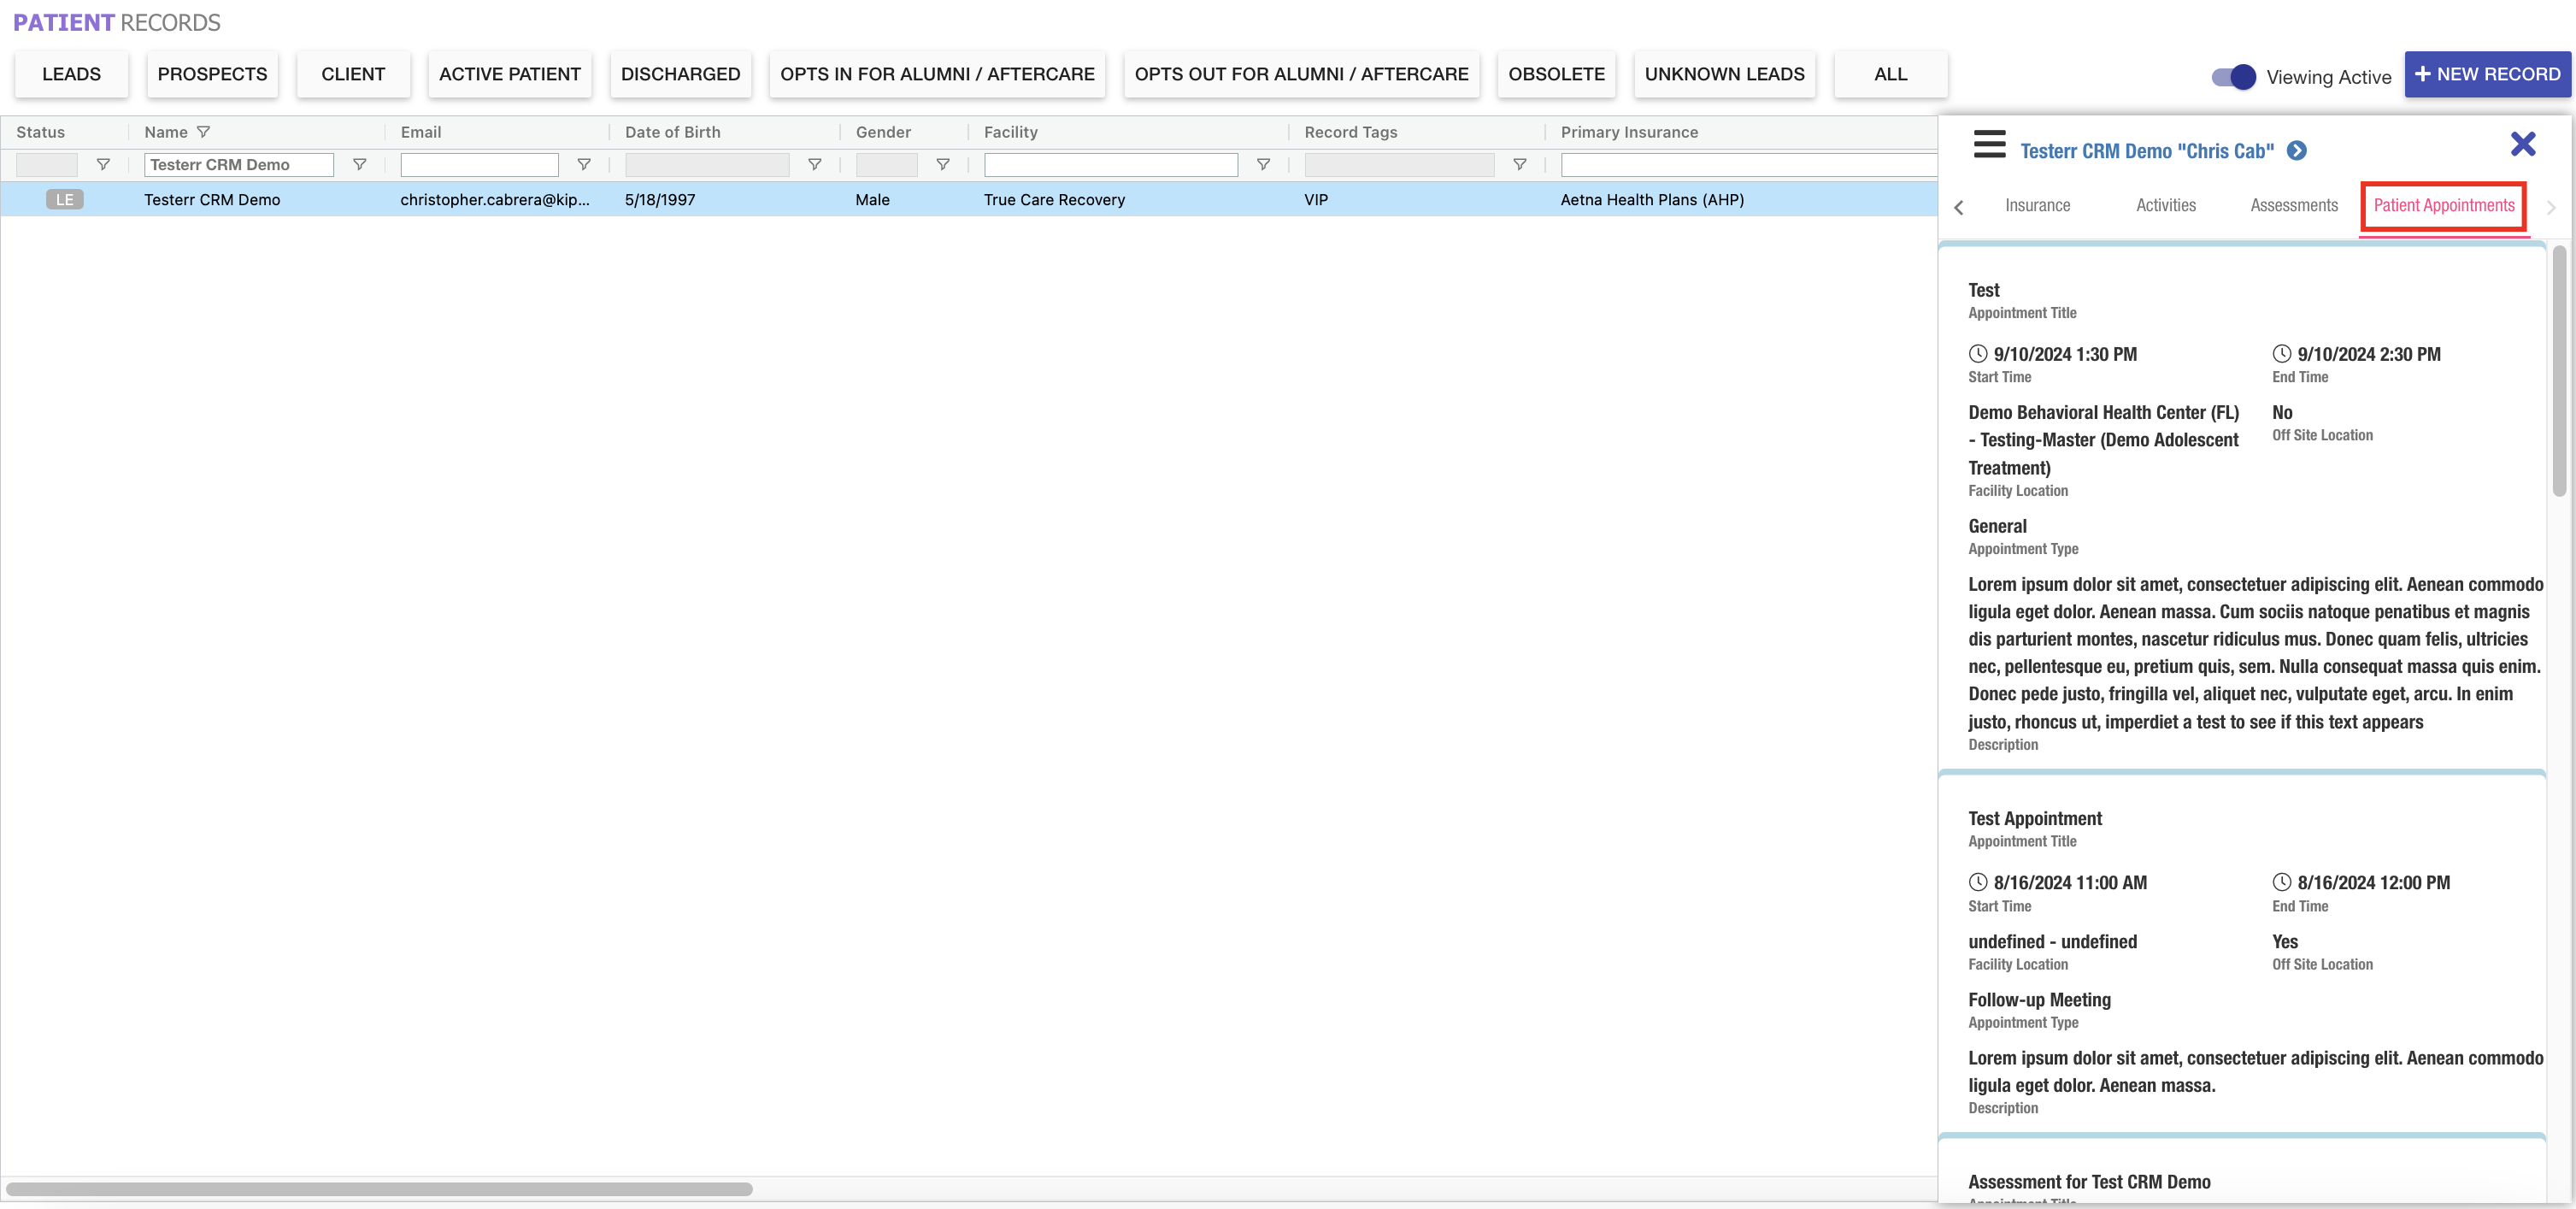Open the hamburger menu in patient panel
The width and height of the screenshot is (2576, 1209).
(1989, 145)
